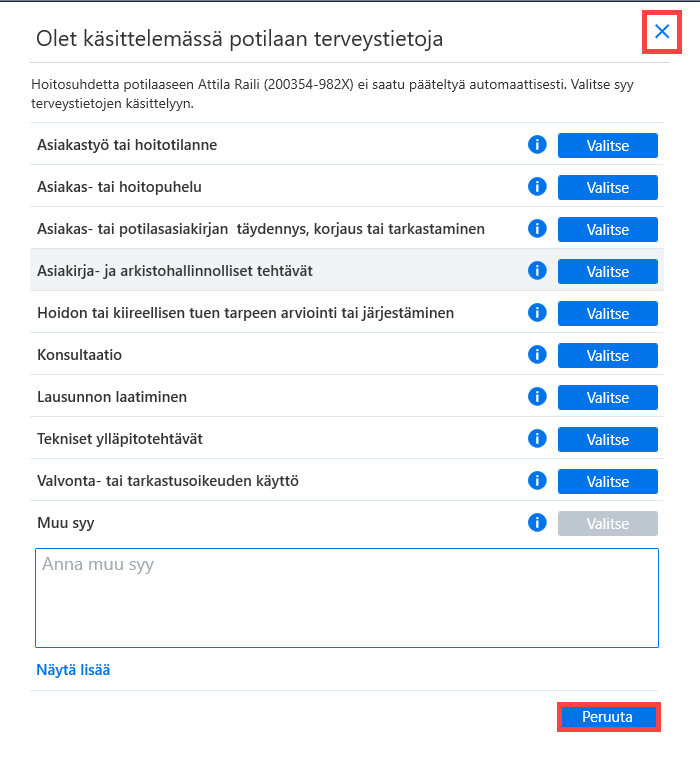Pick Valitse beside Konsultaatio
The width and height of the screenshot is (700, 770).
[x=608, y=356]
